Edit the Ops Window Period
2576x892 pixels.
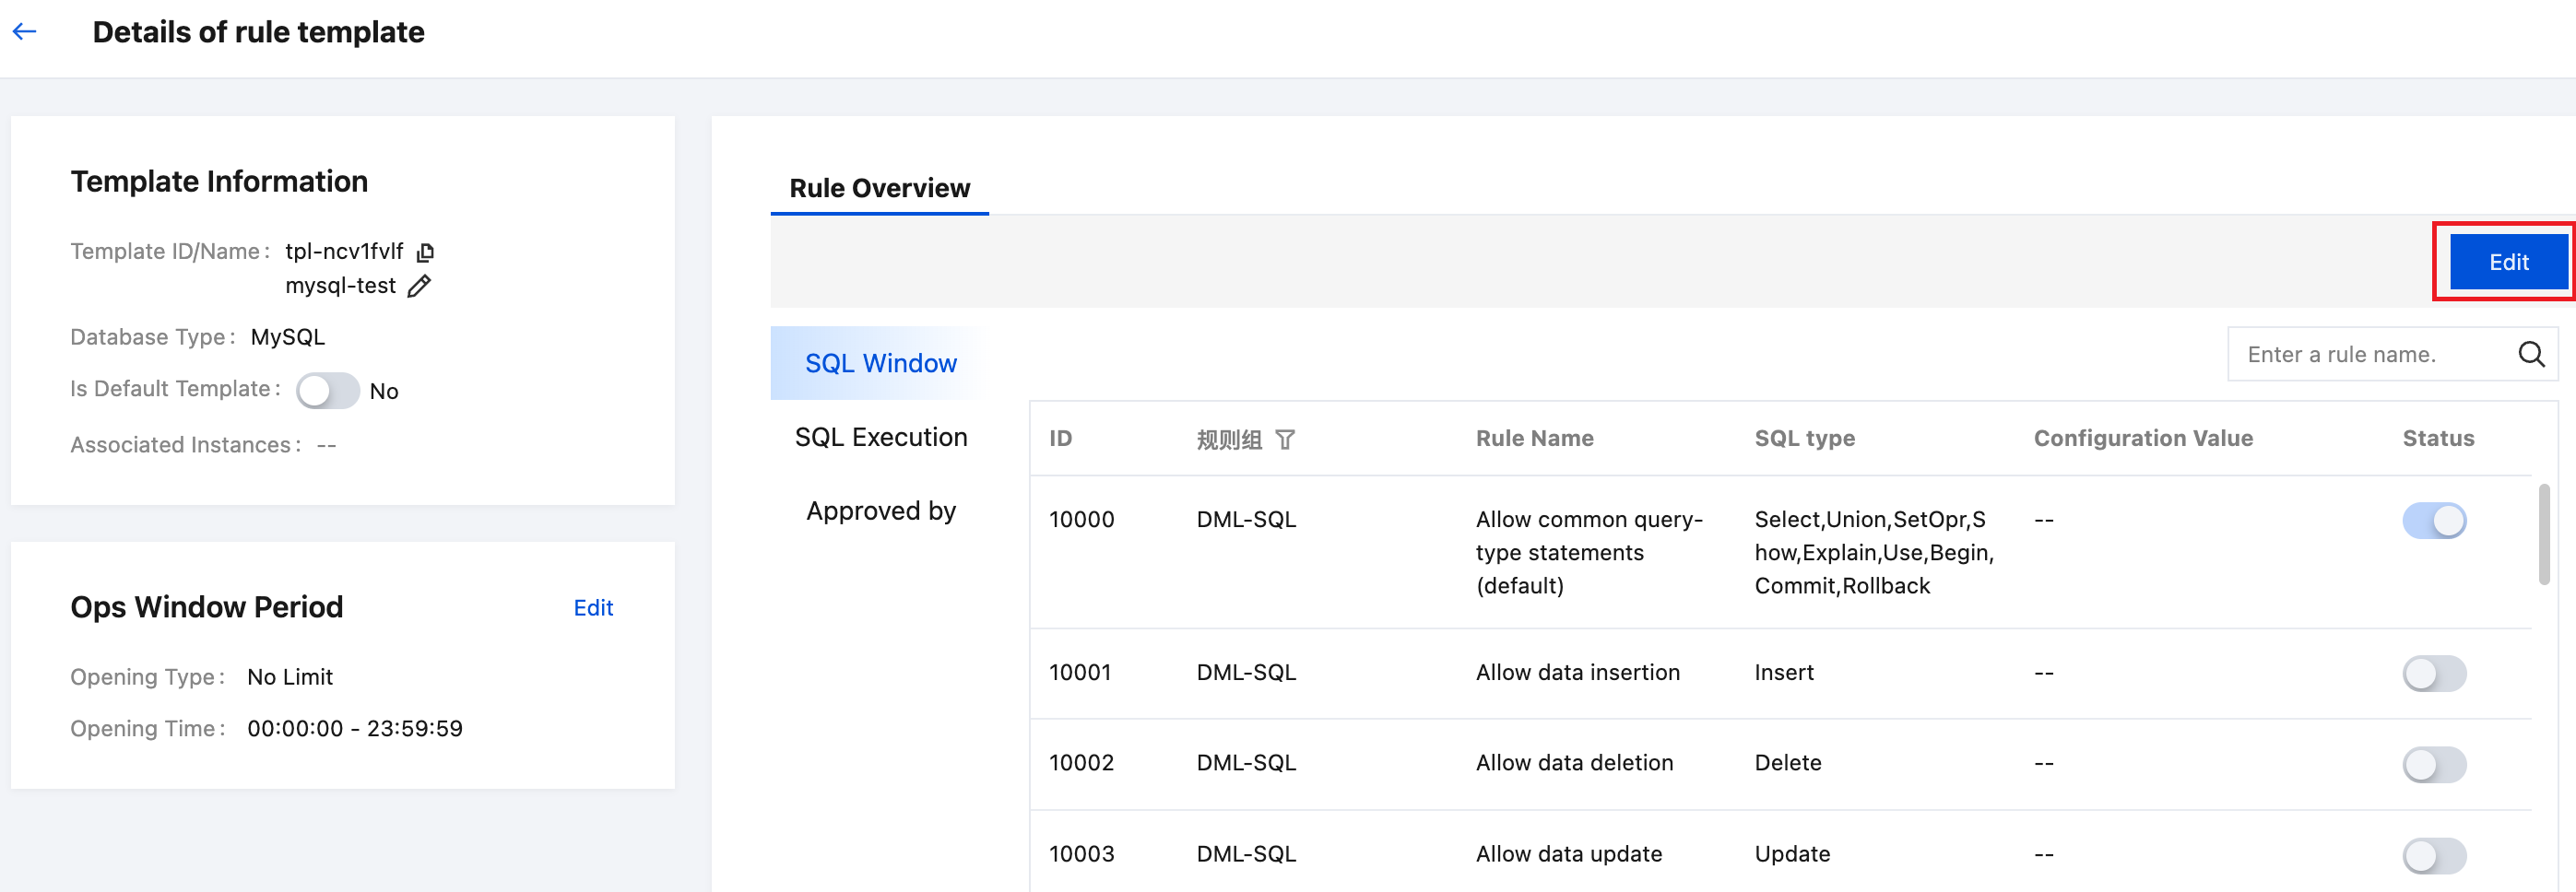pyautogui.click(x=593, y=608)
